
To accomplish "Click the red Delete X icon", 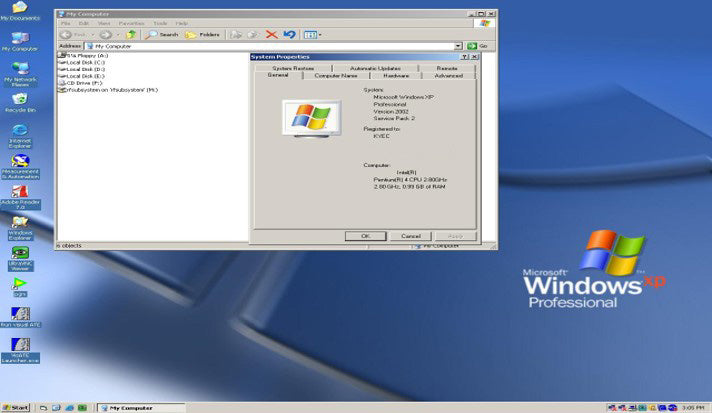I will click(272, 34).
